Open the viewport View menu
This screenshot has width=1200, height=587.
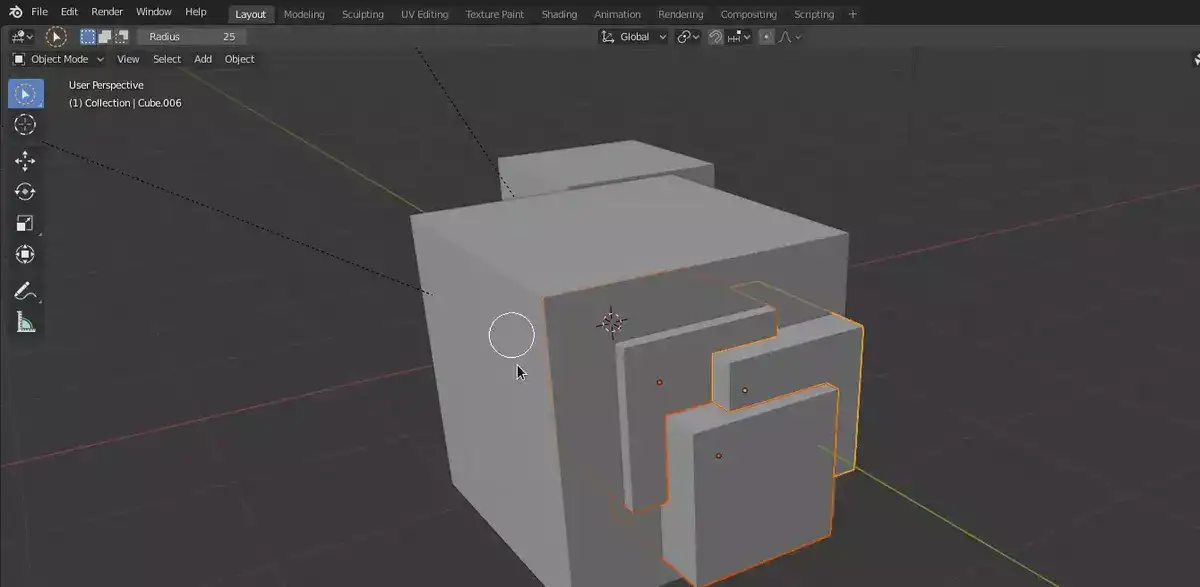(x=128, y=59)
